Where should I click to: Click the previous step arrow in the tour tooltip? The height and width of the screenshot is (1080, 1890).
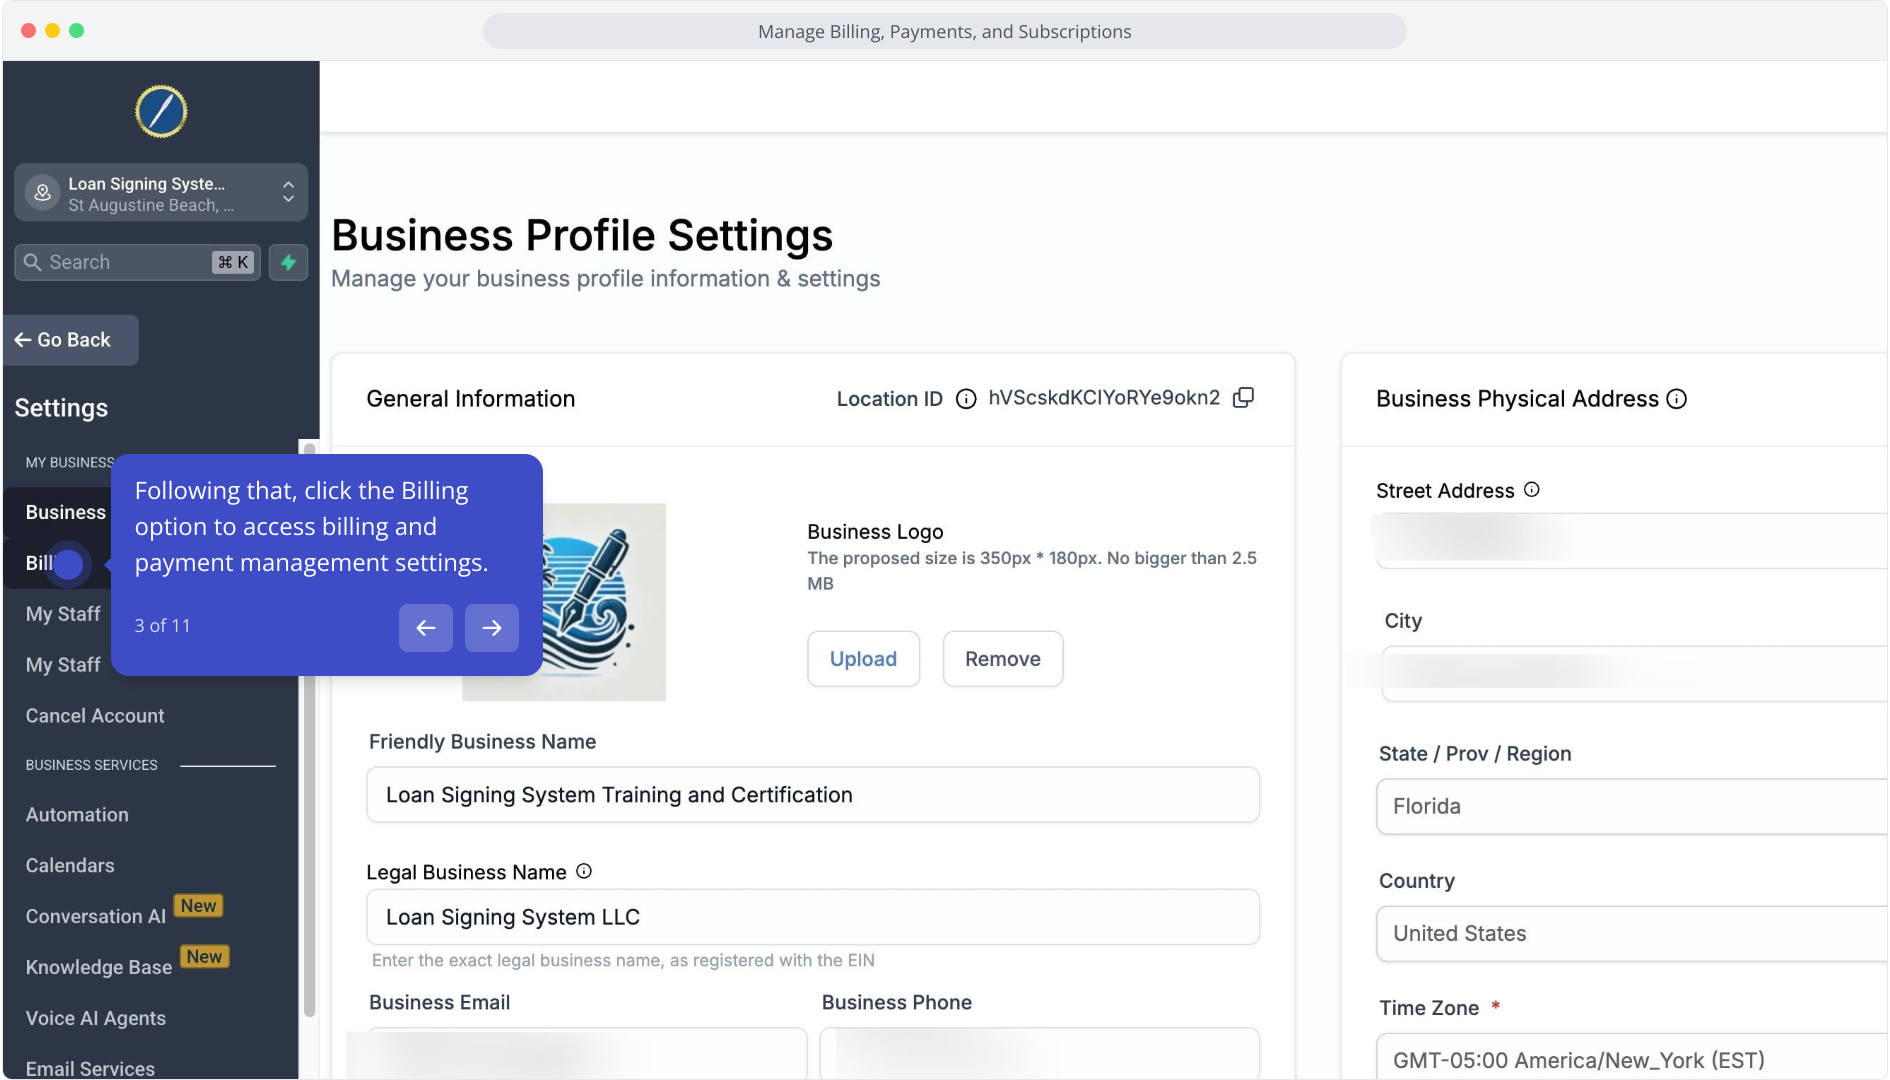426,628
